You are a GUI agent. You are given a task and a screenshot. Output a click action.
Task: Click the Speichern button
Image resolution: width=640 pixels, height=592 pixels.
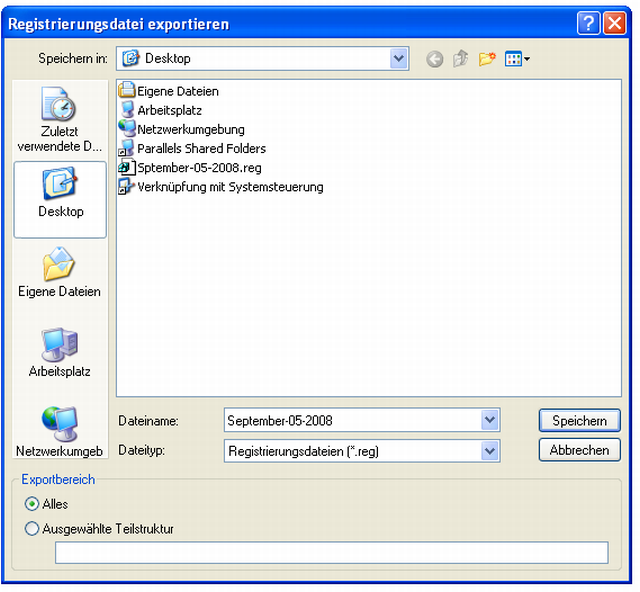[580, 421]
